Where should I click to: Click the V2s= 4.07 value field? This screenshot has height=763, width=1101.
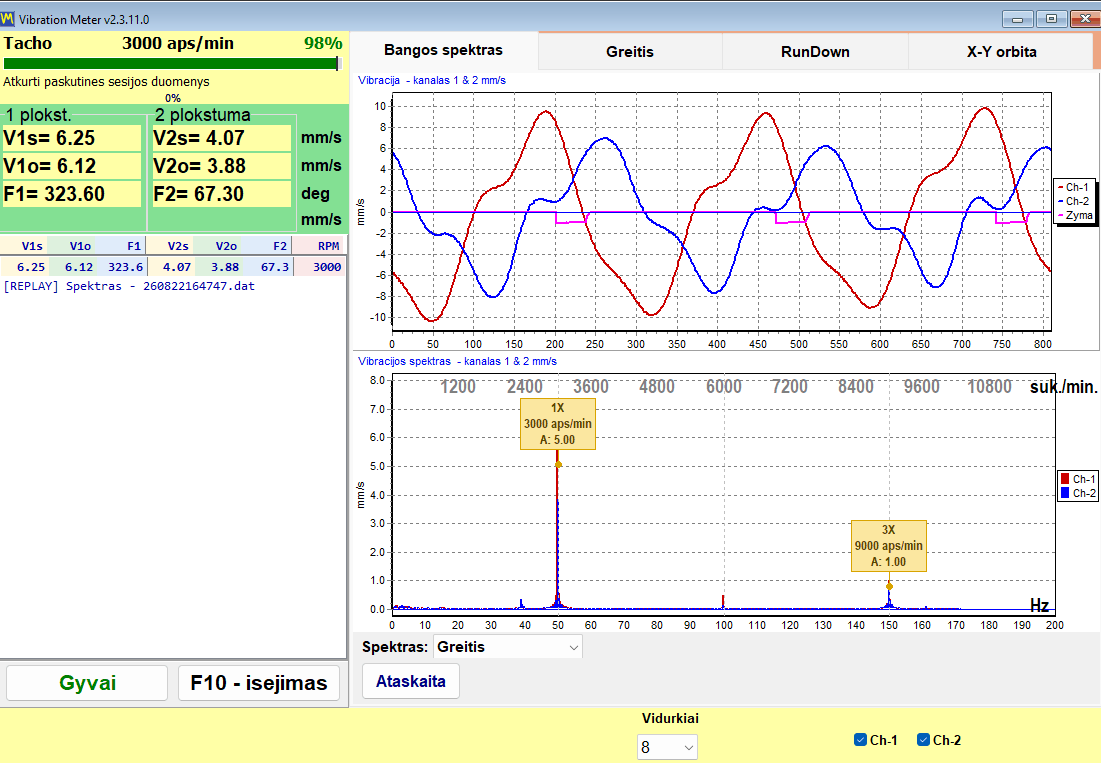[x=221, y=138]
